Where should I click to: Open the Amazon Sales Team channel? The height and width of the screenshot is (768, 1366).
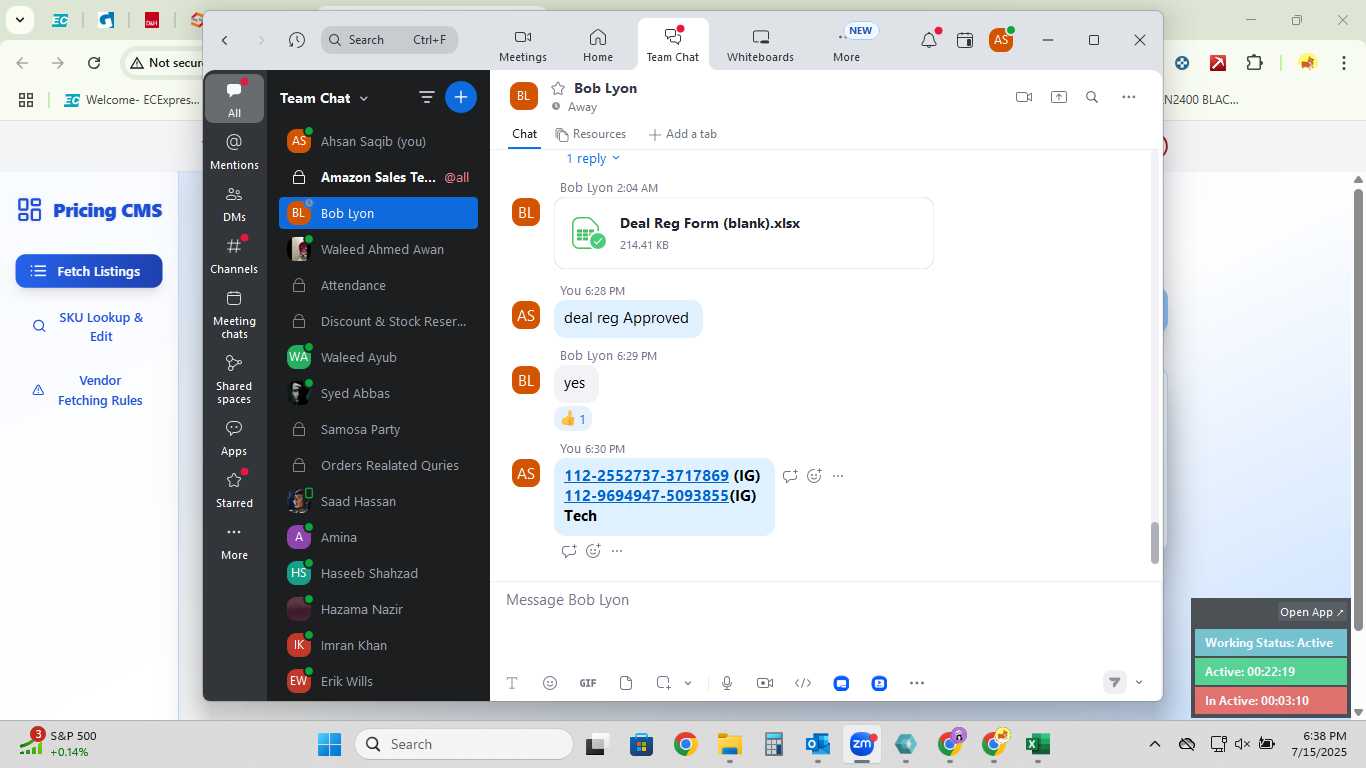(378, 177)
